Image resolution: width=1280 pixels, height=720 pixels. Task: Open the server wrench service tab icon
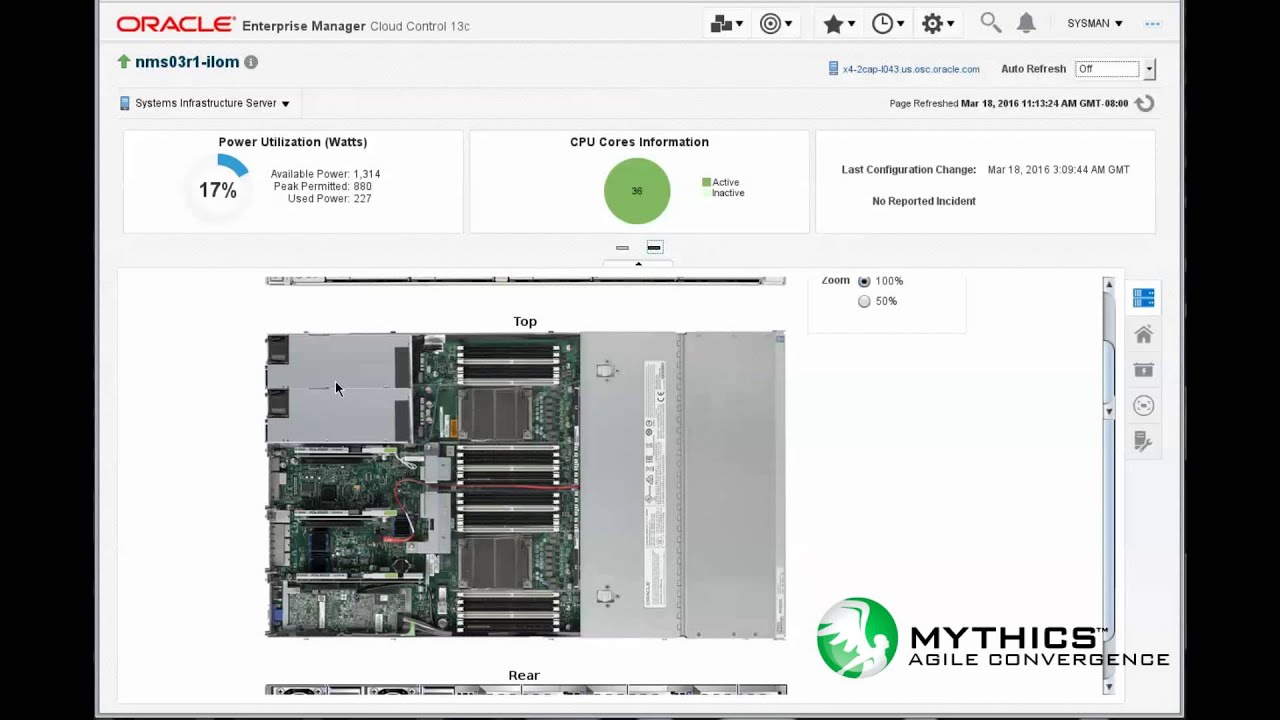1144,442
